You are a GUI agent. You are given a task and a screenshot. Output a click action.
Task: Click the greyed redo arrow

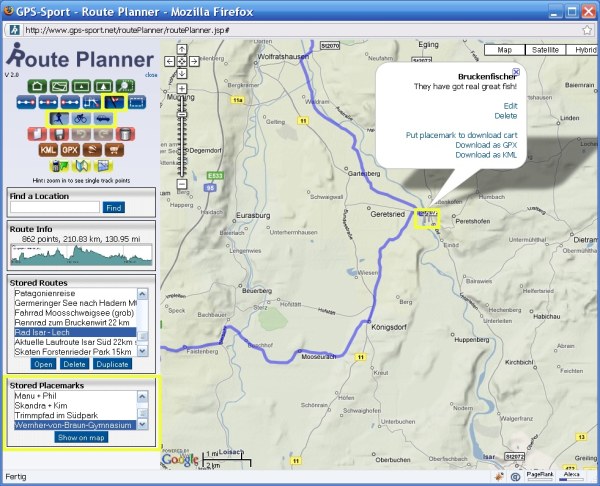point(103,134)
